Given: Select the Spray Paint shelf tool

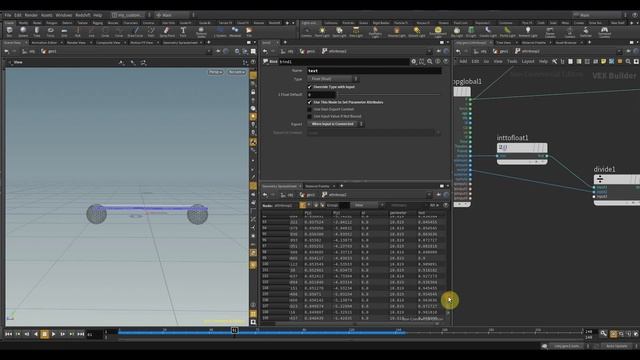Looking at the screenshot, I should (x=167, y=31).
